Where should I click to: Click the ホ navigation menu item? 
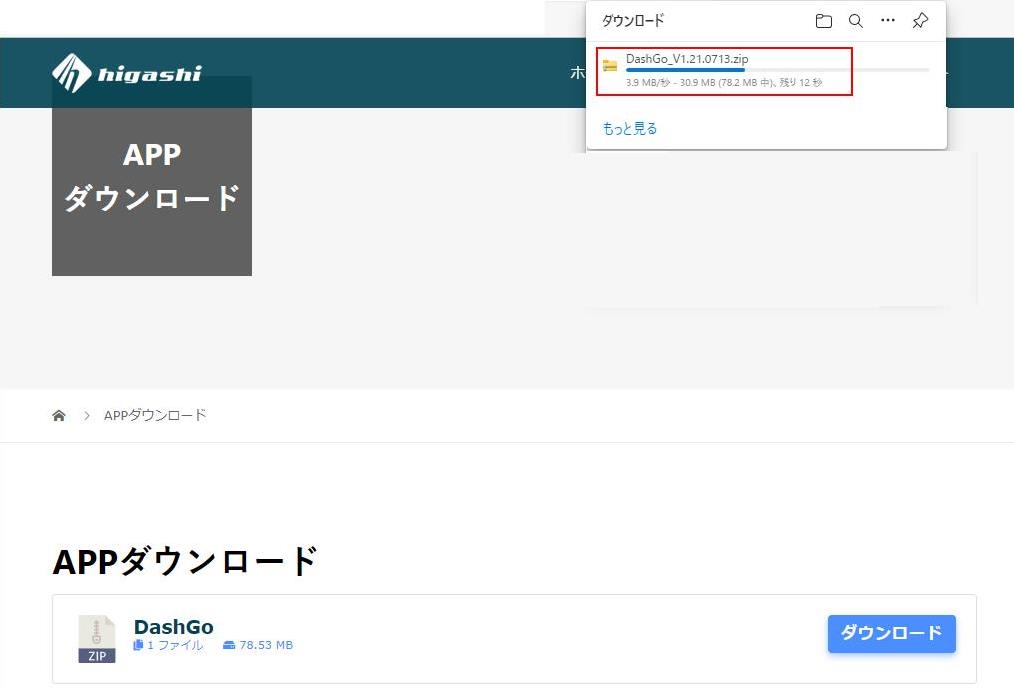pyautogui.click(x=577, y=72)
